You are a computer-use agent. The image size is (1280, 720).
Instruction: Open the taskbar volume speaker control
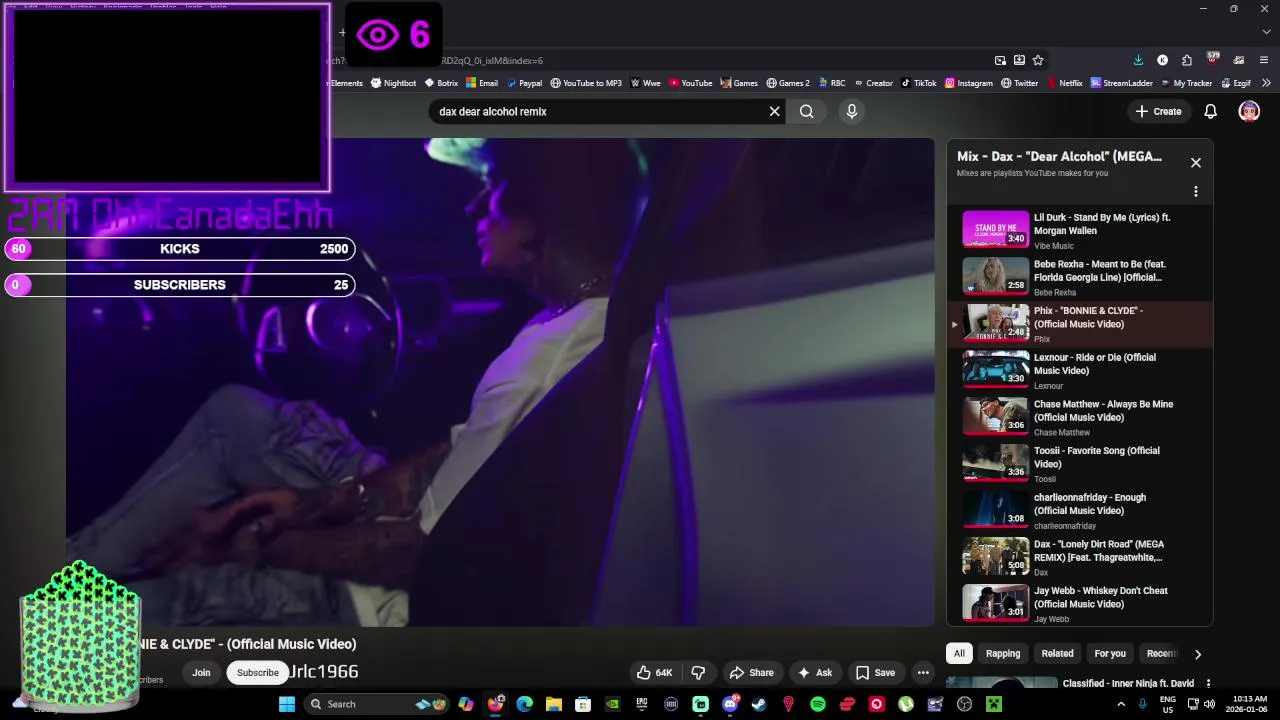tap(1209, 704)
